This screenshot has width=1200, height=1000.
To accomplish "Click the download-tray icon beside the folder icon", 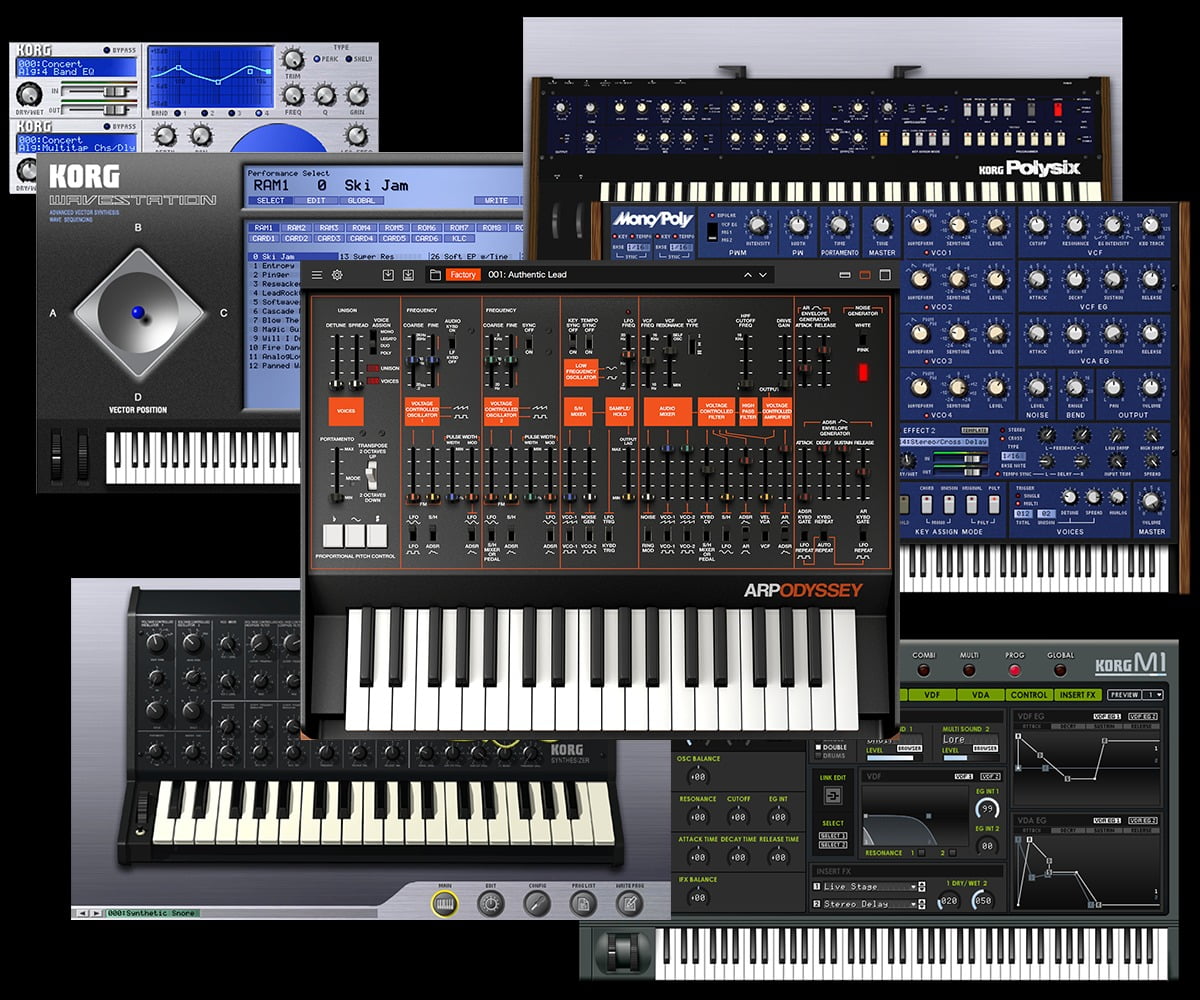I will [408, 275].
